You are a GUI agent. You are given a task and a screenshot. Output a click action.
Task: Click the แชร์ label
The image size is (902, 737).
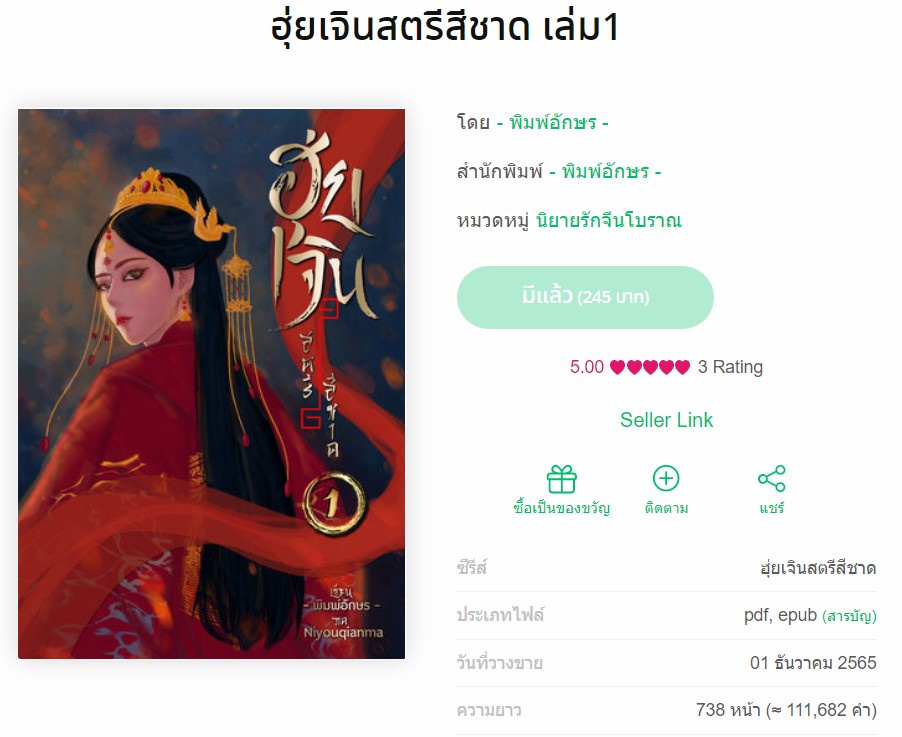(x=771, y=508)
